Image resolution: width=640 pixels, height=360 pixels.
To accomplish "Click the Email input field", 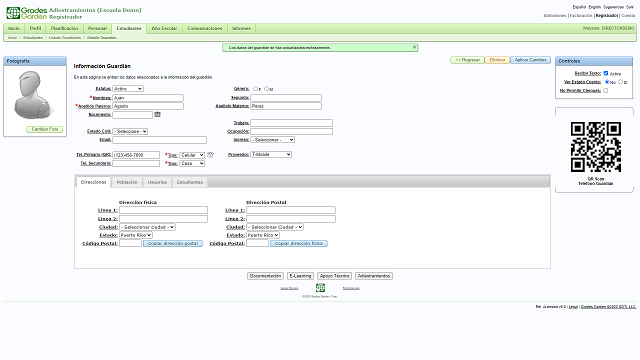I will point(159,140).
